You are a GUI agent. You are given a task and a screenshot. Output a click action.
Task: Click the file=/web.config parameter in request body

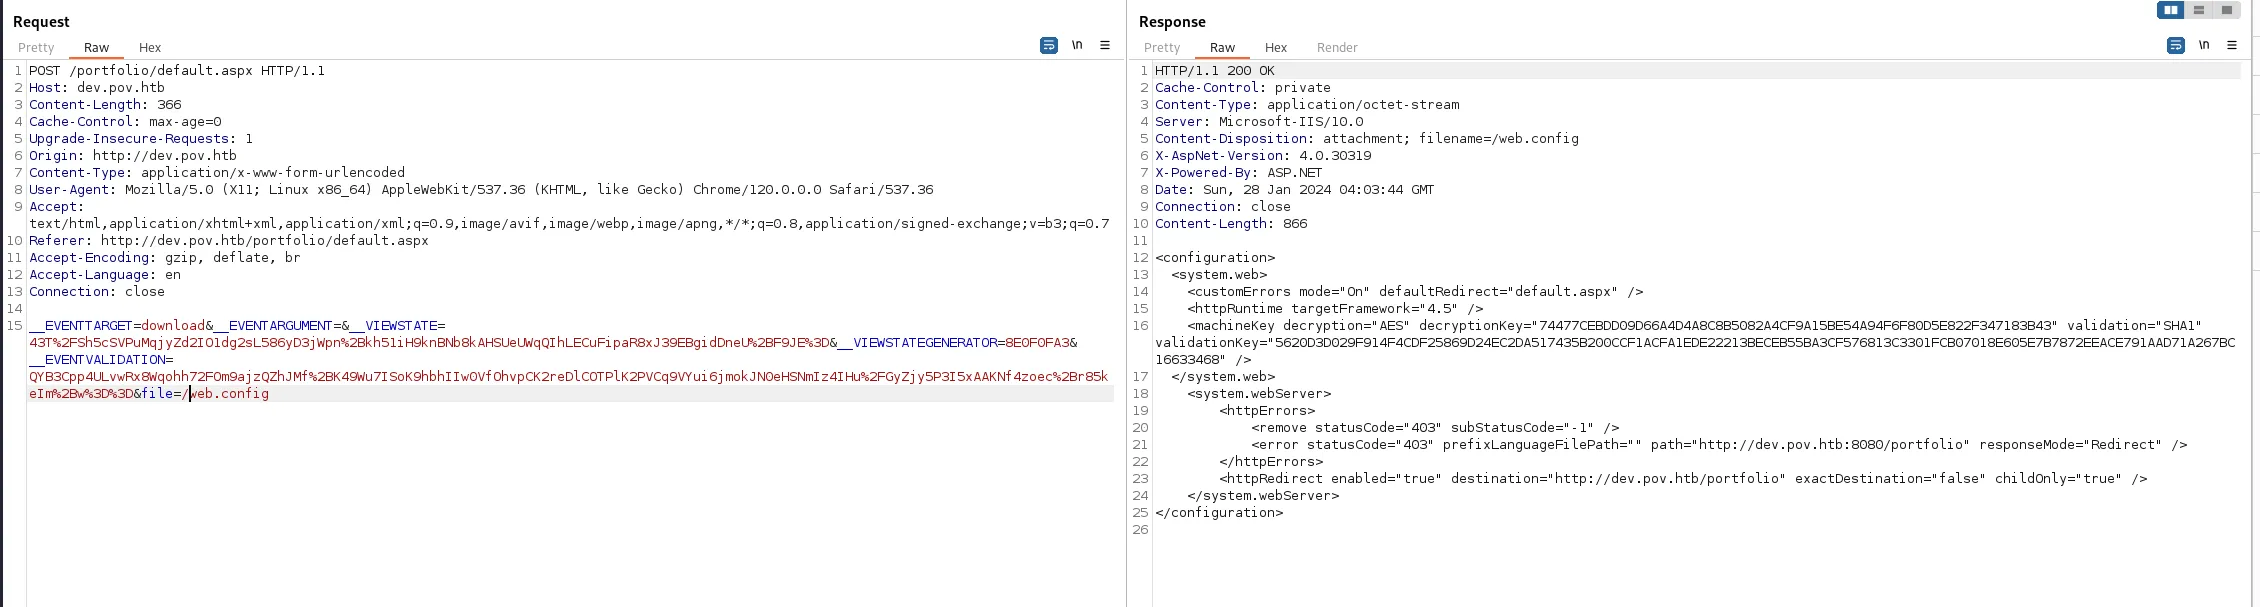205,394
